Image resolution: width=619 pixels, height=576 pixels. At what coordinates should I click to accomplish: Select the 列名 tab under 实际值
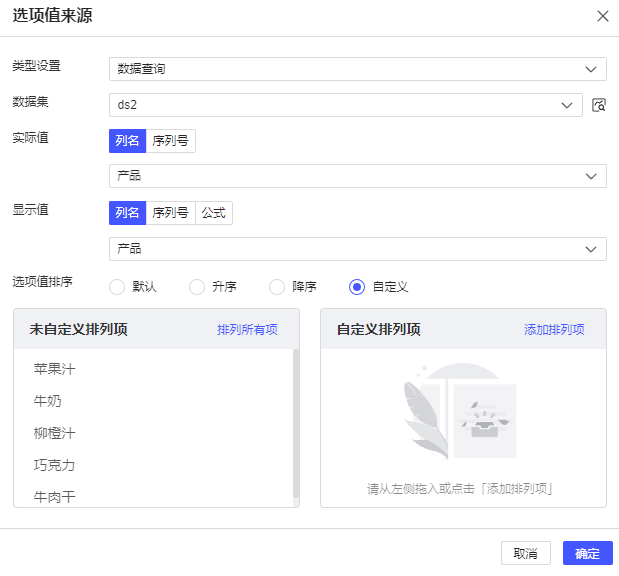point(127,141)
